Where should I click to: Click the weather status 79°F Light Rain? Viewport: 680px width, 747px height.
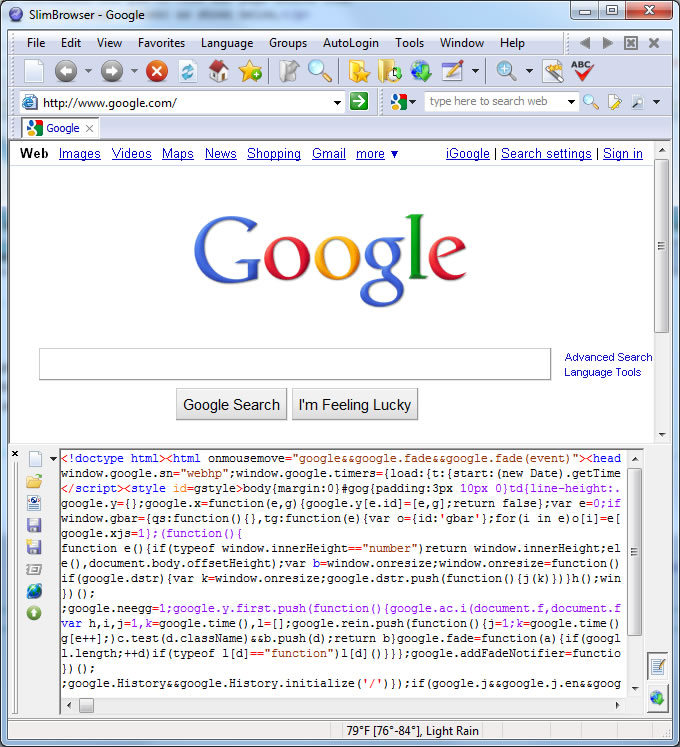click(x=413, y=730)
